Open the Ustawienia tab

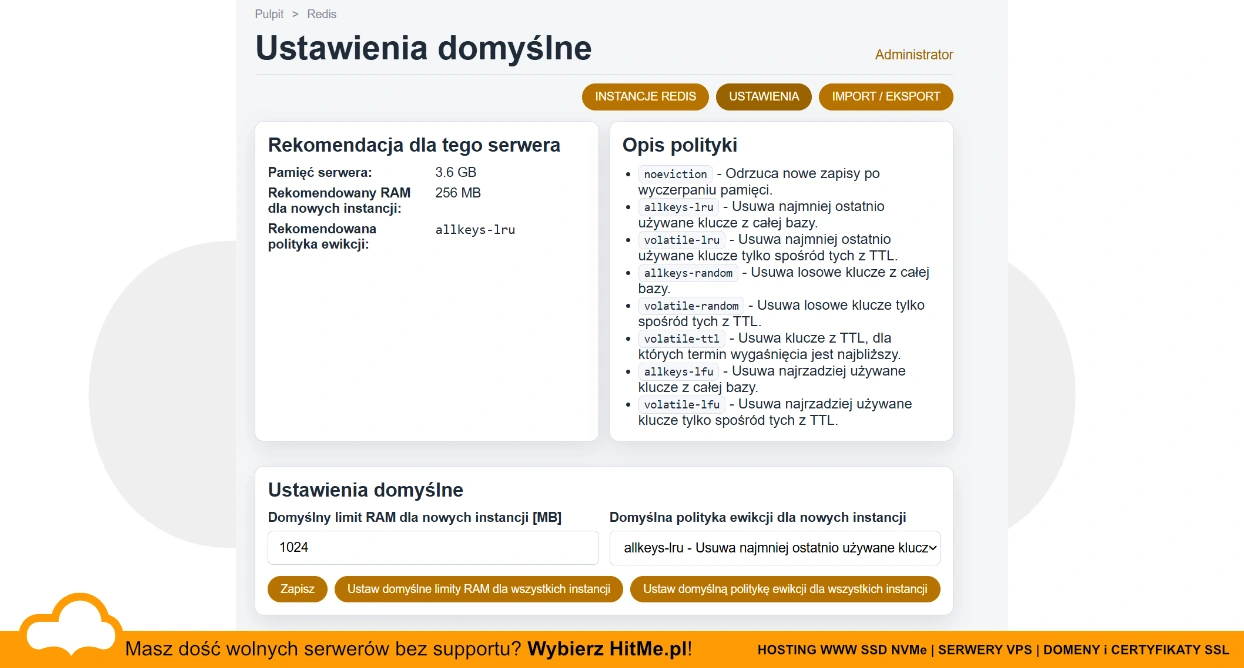pyautogui.click(x=764, y=97)
